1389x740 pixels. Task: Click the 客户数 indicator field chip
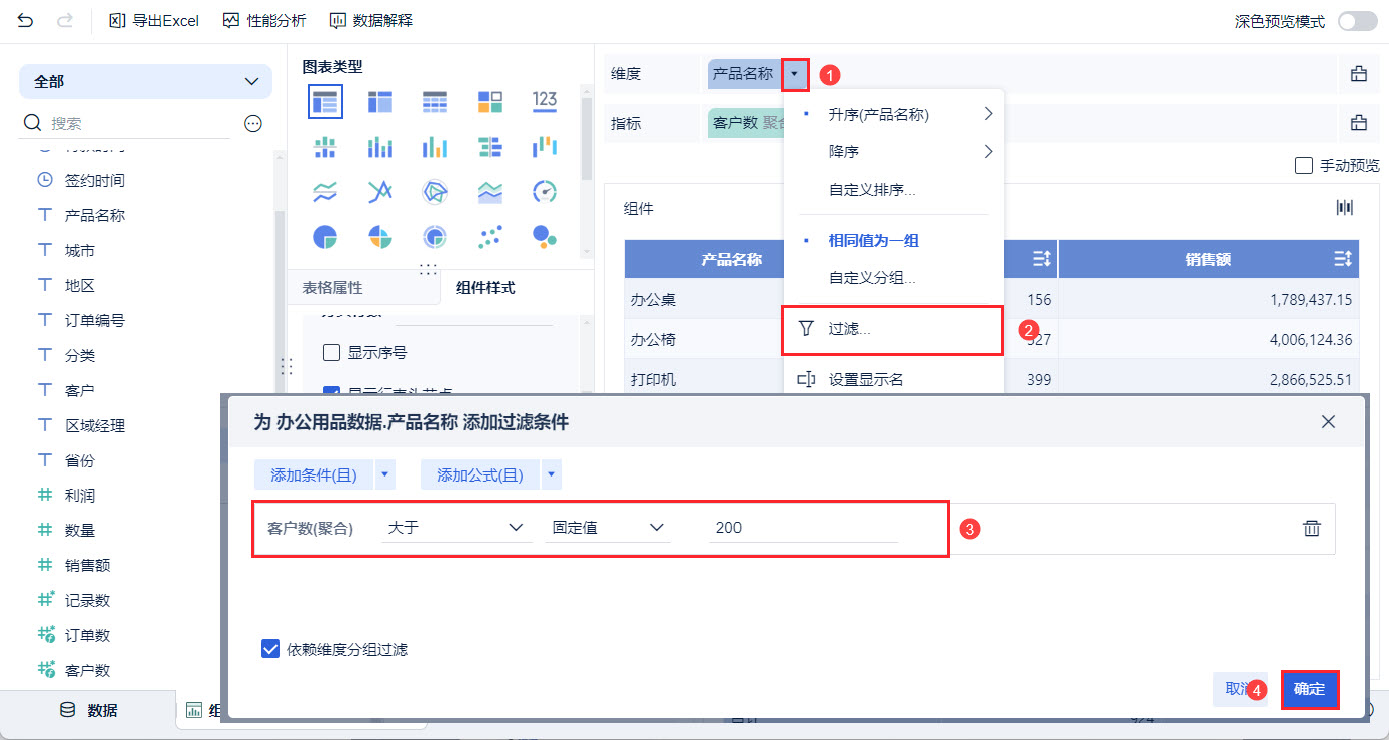(x=746, y=123)
